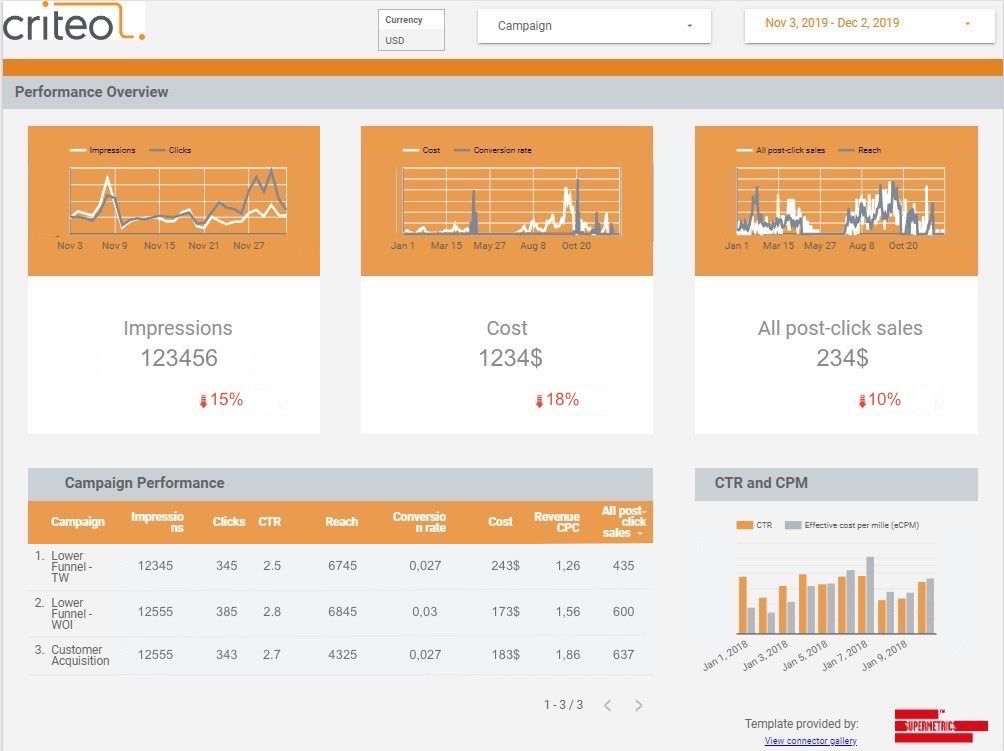Click the Criteo logo
1004x751 pixels.
73,23
